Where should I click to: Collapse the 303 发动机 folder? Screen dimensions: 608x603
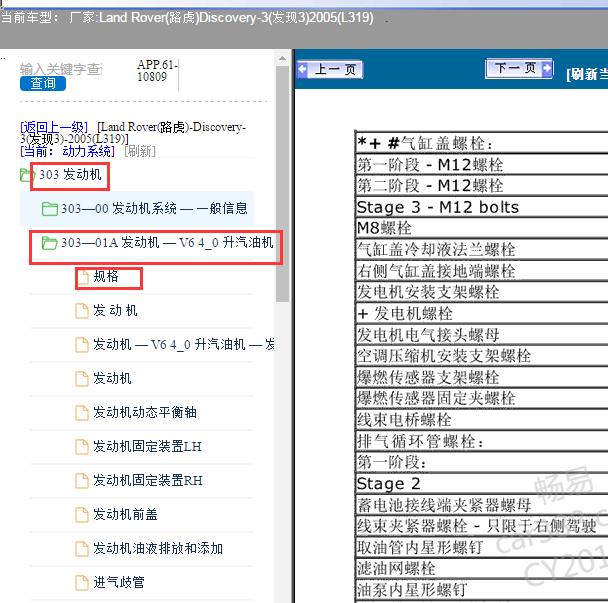point(70,175)
